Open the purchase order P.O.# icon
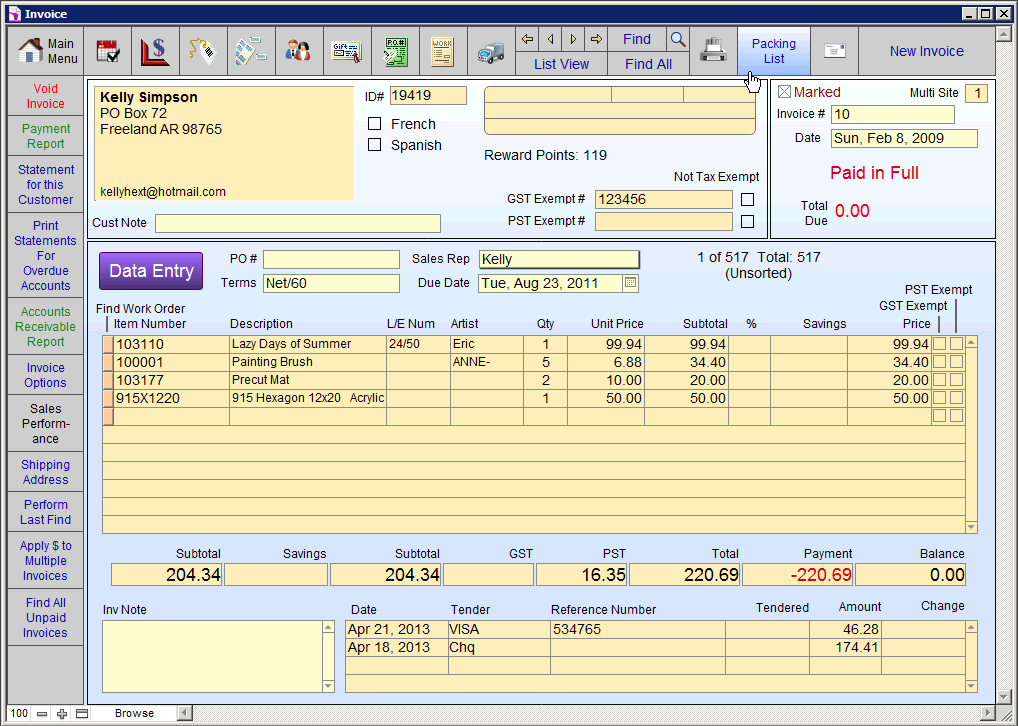Viewport: 1018px width, 726px height. coord(395,51)
